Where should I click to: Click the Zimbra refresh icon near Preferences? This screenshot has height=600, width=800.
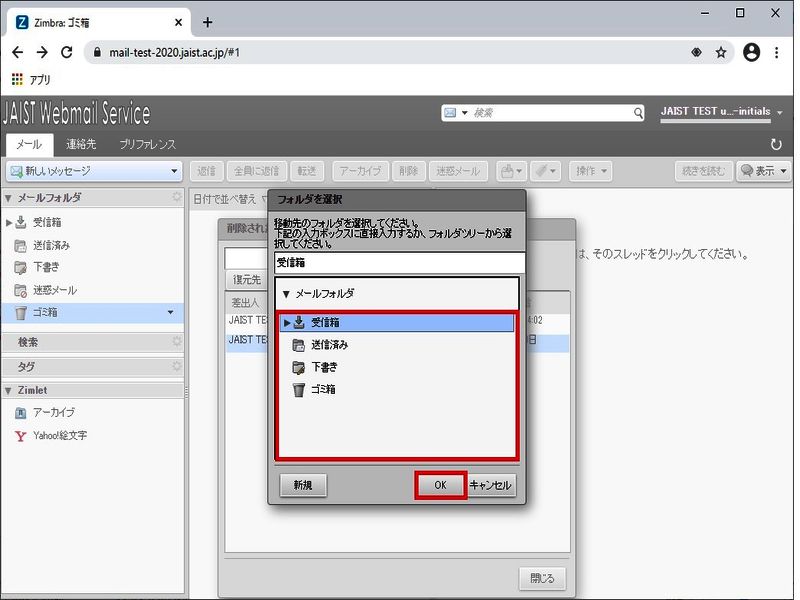[776, 145]
